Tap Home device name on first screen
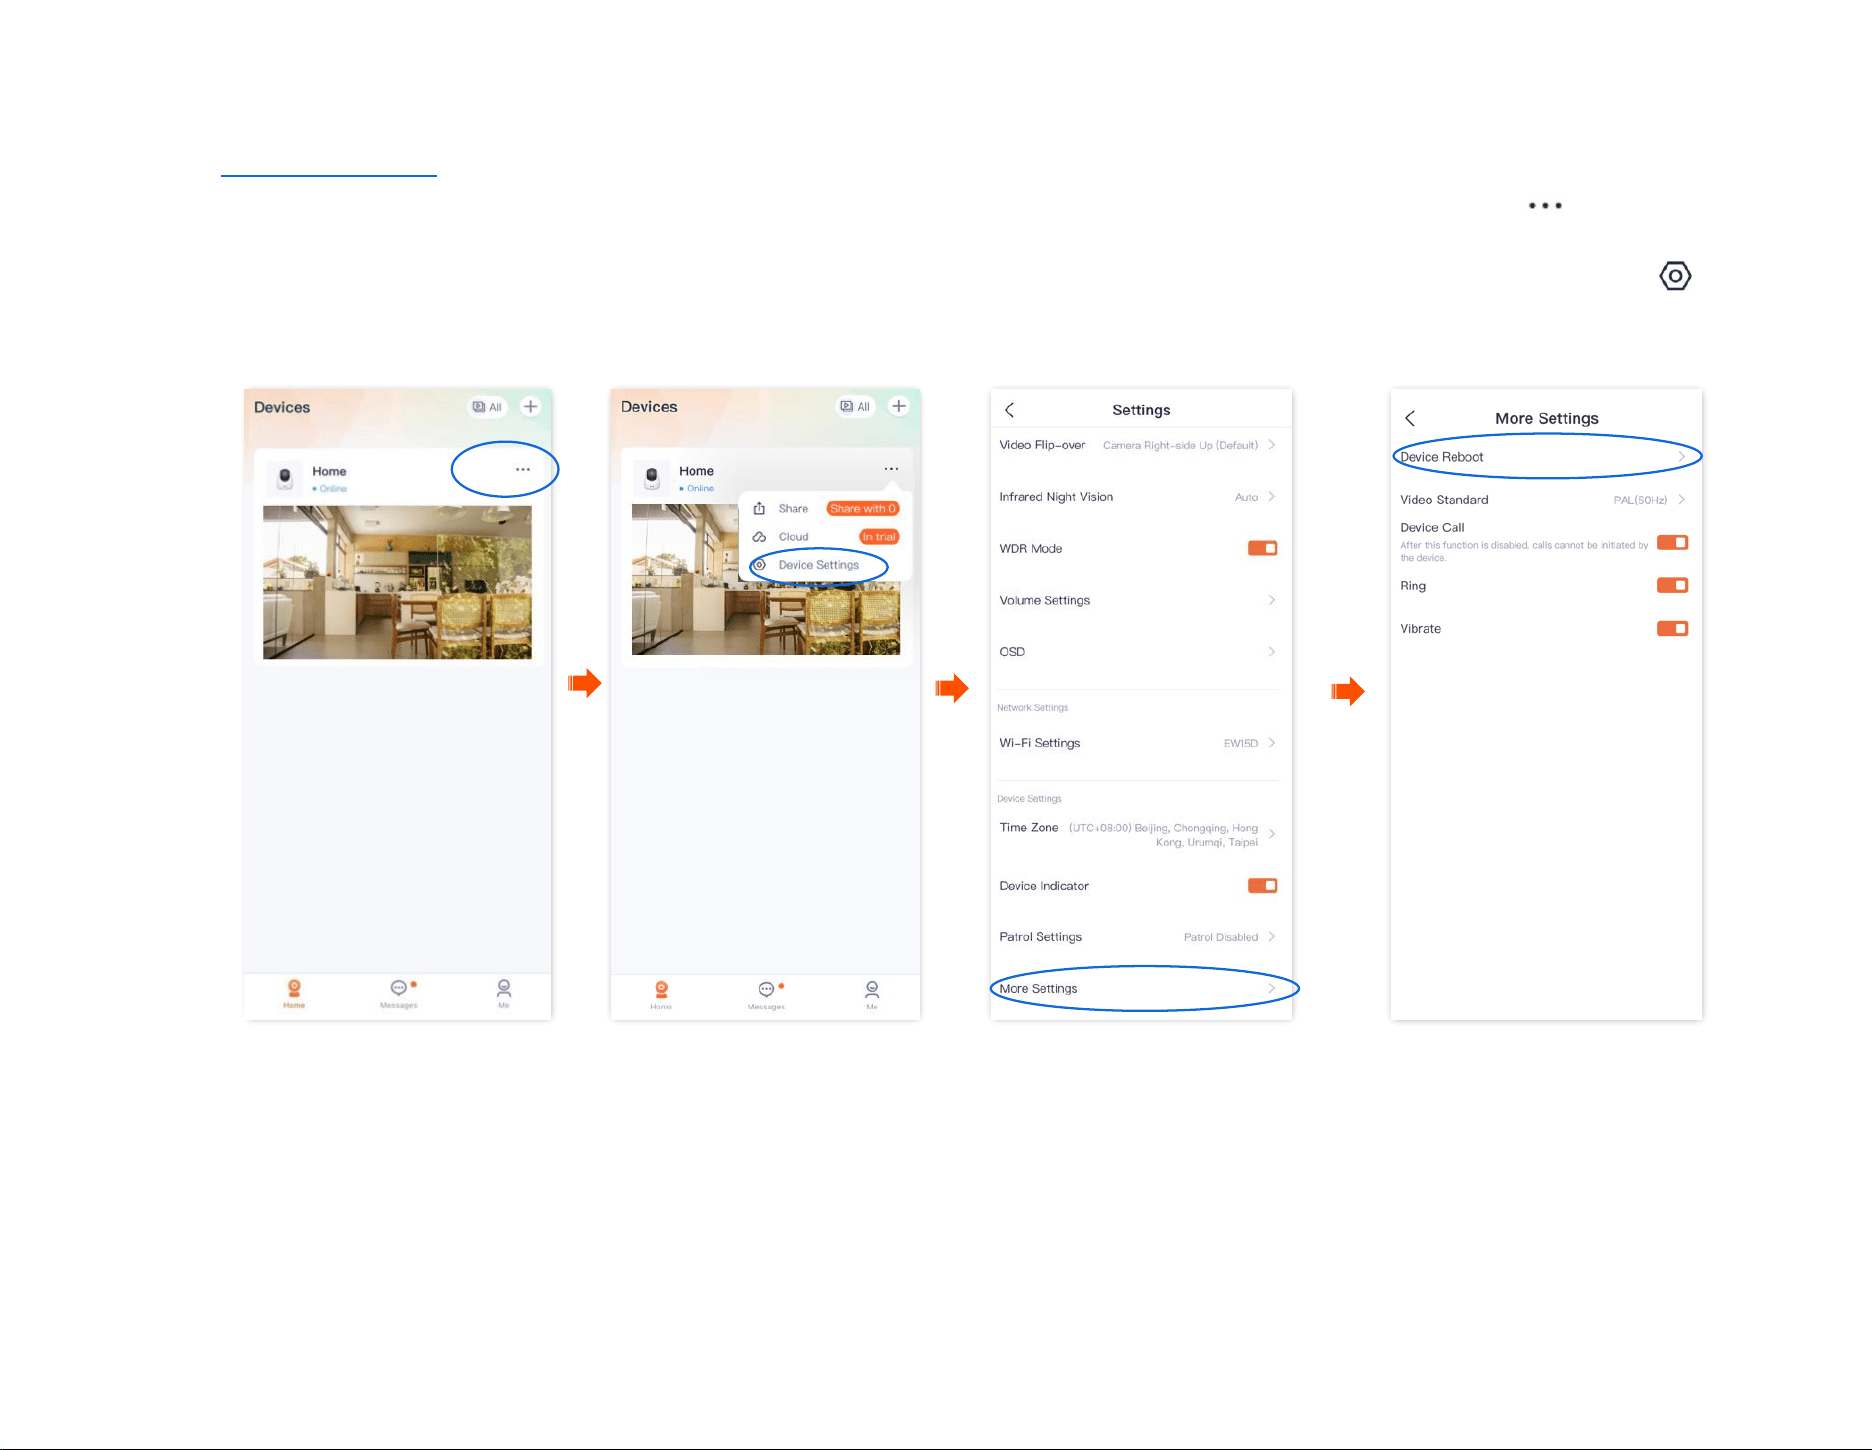This screenshot has width=1872, height=1450. point(329,471)
